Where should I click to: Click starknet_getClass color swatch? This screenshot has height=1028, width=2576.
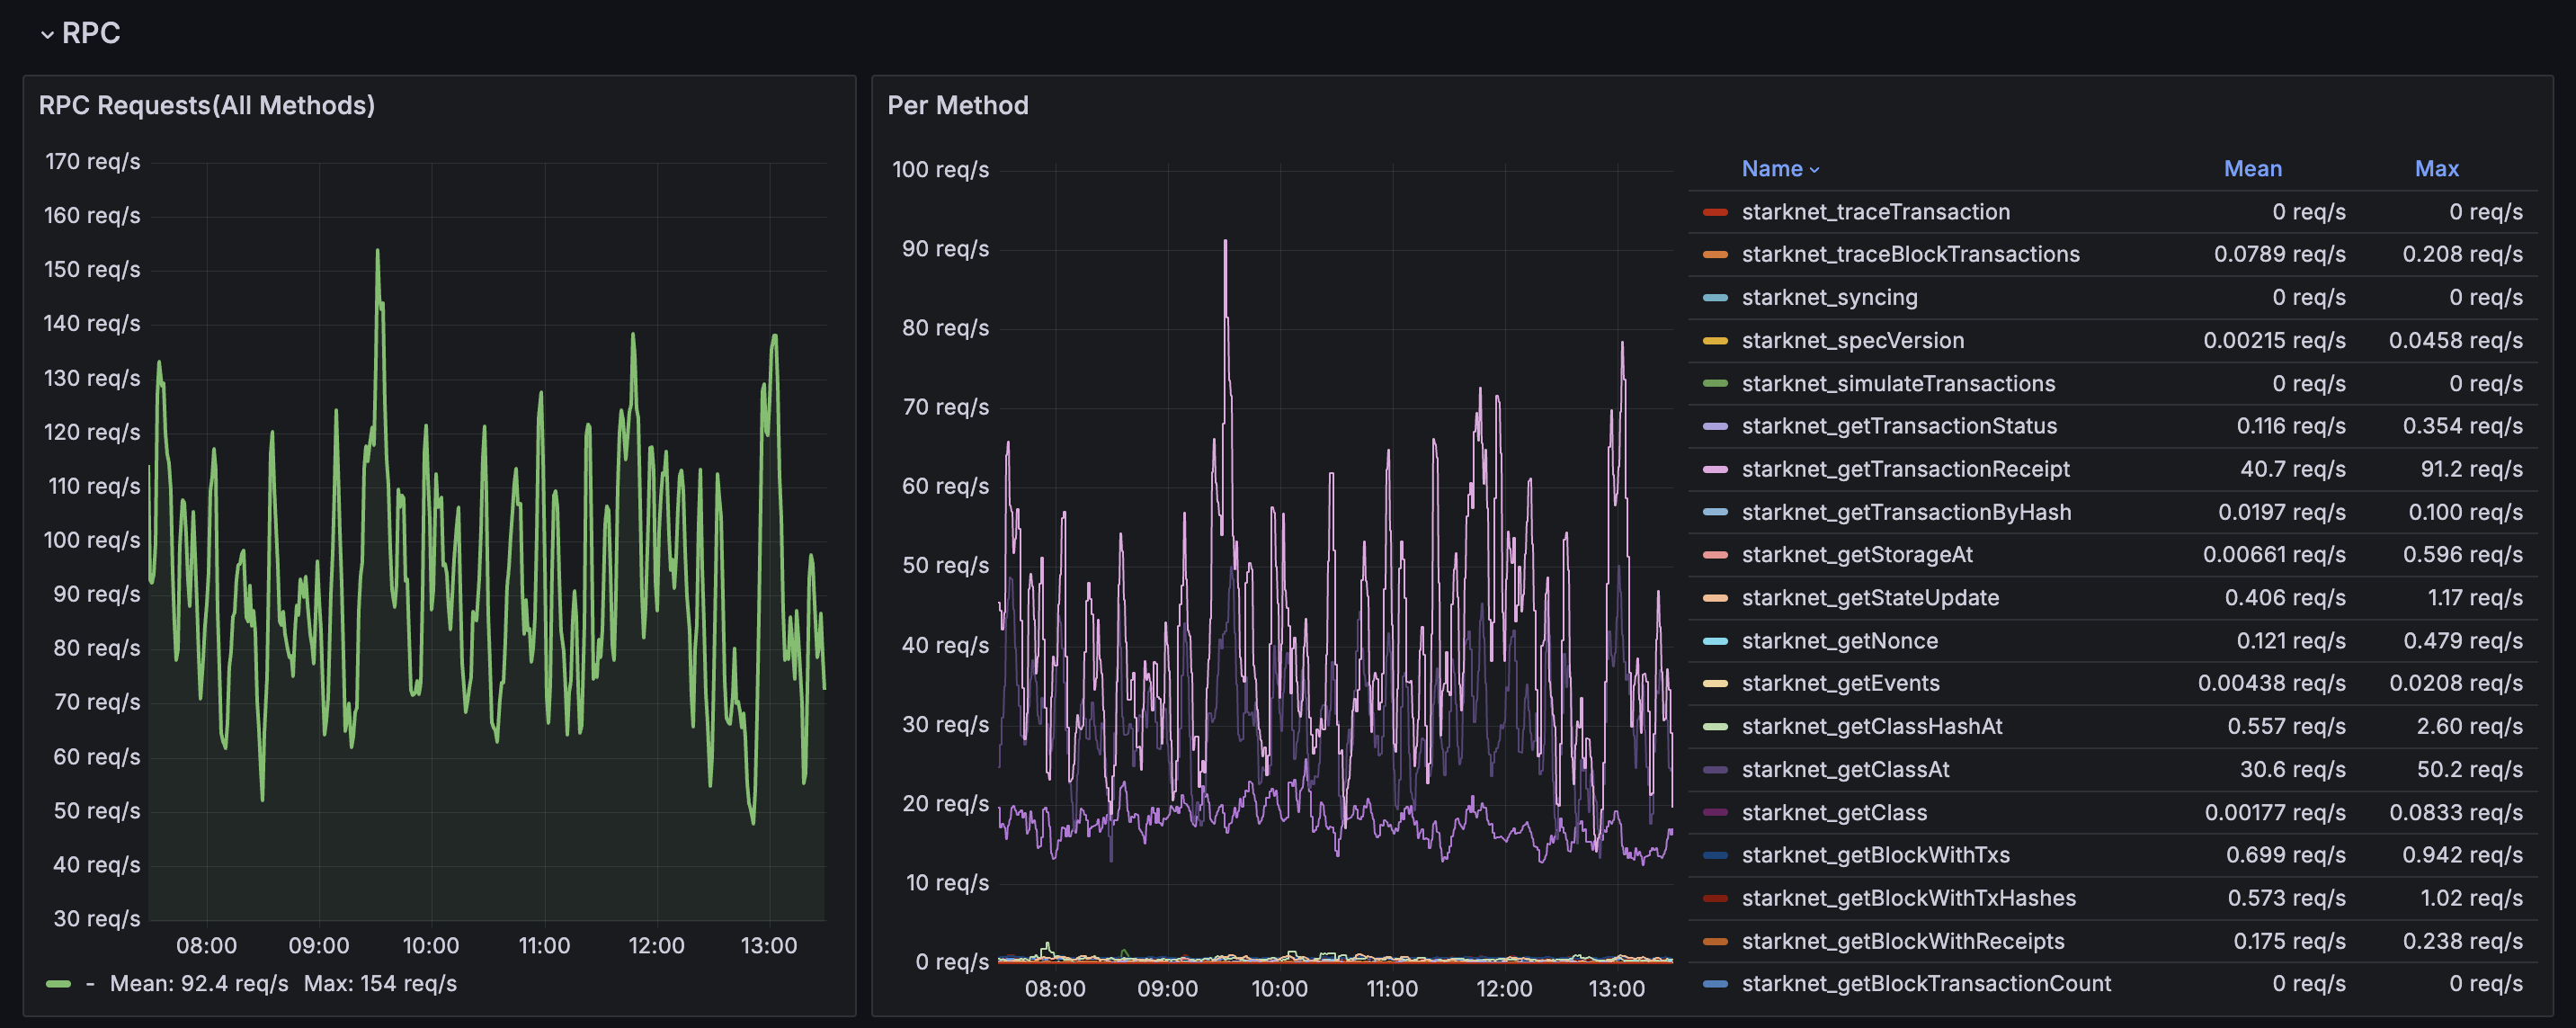[x=1715, y=813]
